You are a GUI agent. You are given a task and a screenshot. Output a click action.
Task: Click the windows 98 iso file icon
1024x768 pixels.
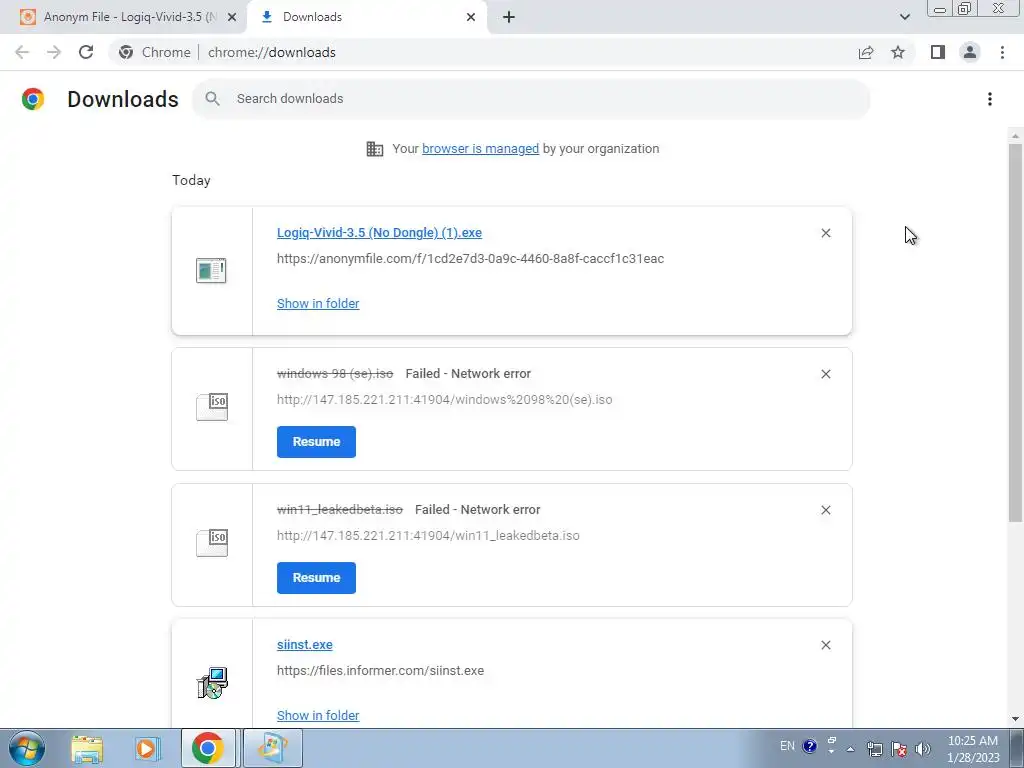click(x=212, y=407)
